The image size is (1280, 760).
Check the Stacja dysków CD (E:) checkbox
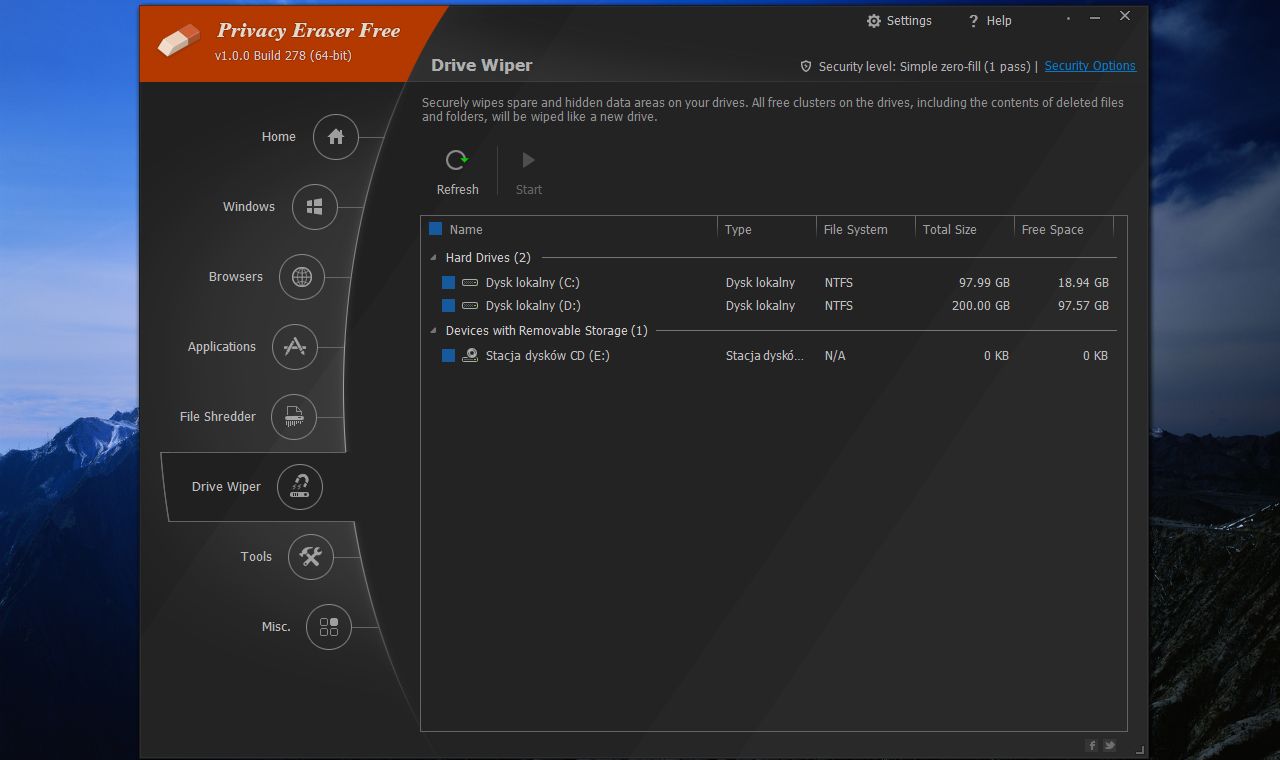coord(448,355)
